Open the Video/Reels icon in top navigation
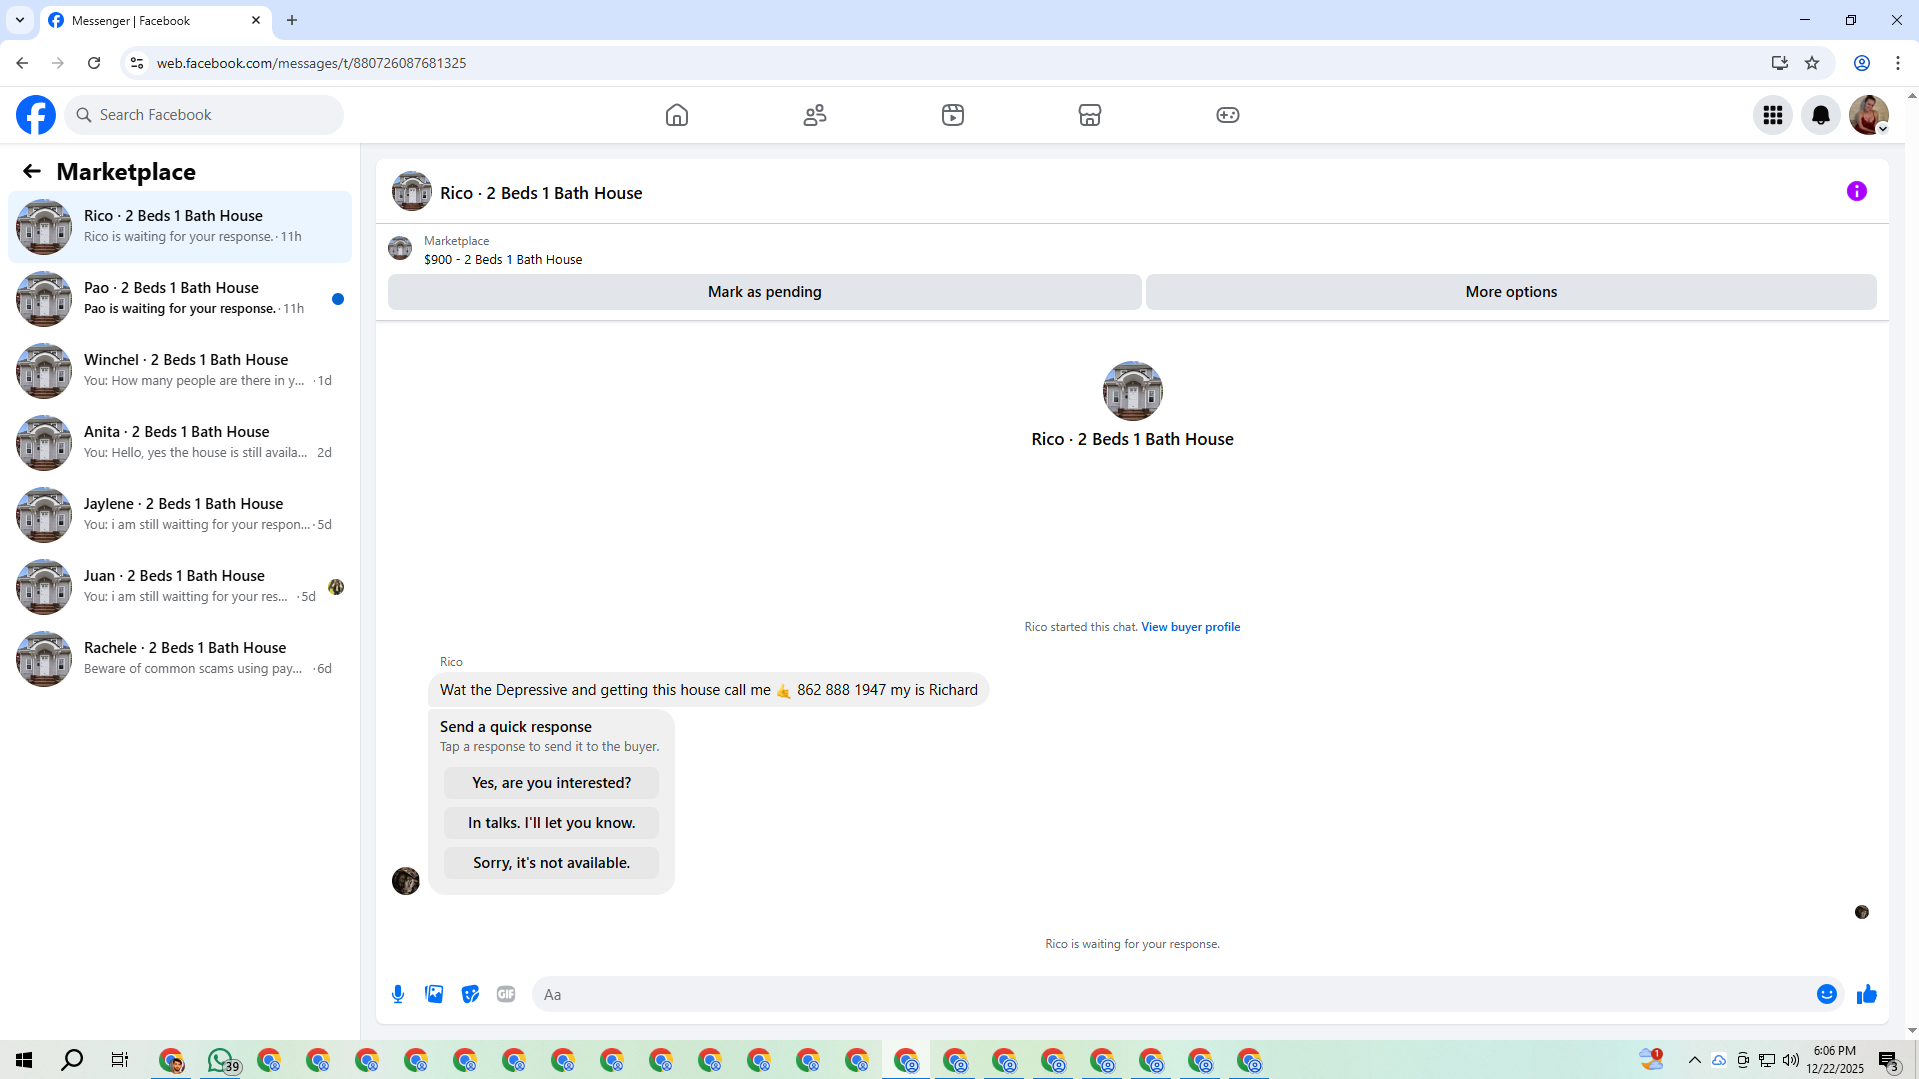The image size is (1919, 1079). point(953,115)
